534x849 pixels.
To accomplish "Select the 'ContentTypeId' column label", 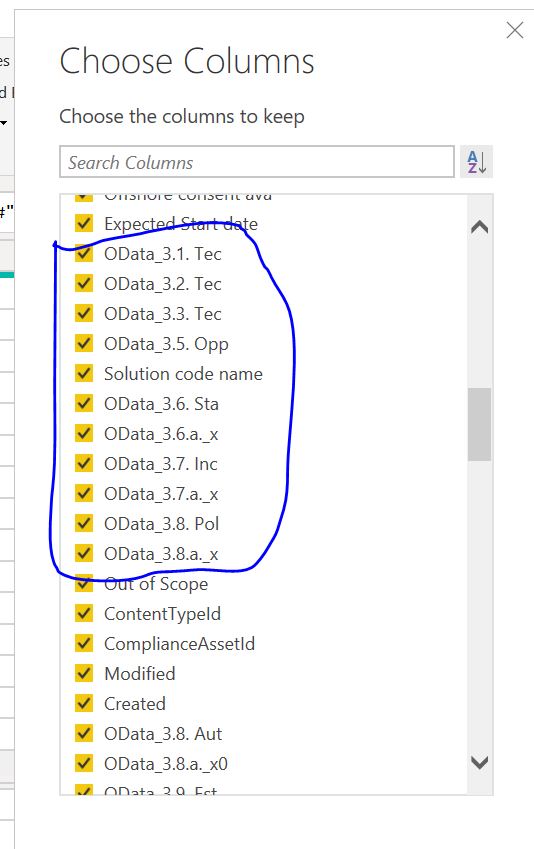I will pyautogui.click(x=162, y=614).
